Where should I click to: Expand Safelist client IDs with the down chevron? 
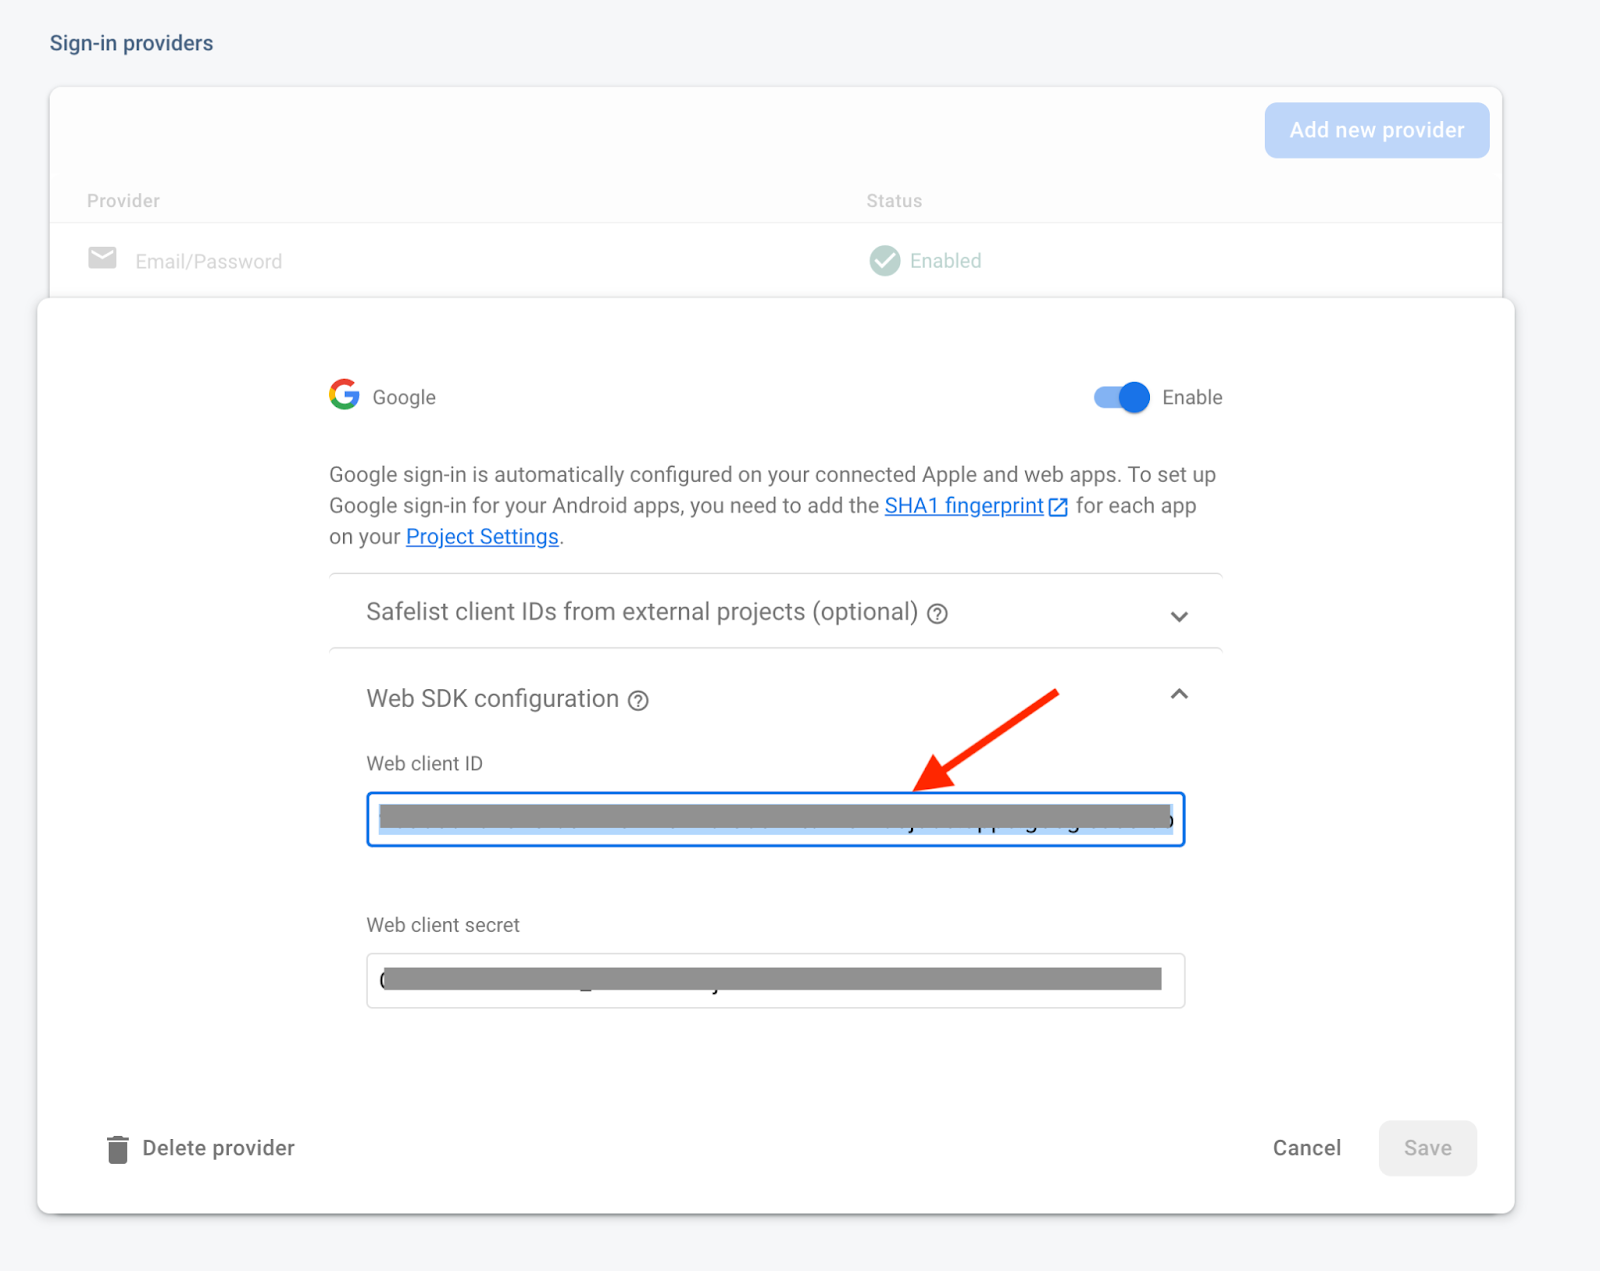tap(1179, 616)
